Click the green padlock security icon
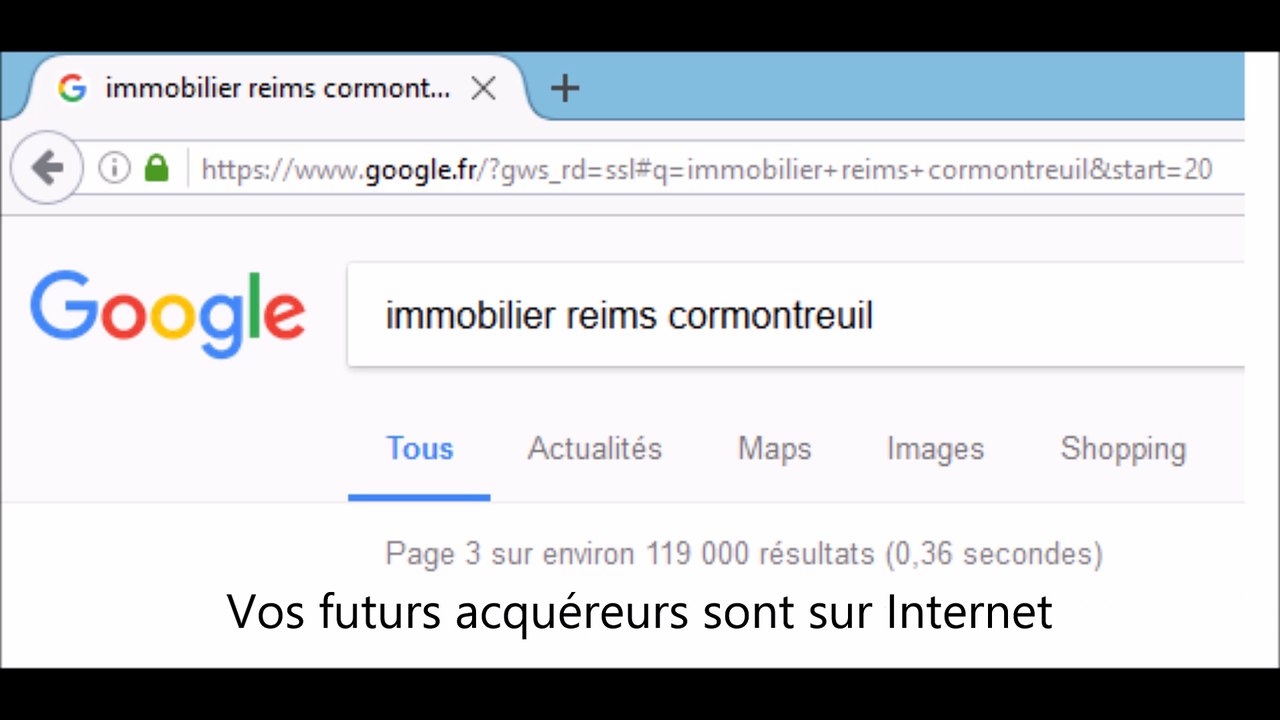 (x=156, y=168)
